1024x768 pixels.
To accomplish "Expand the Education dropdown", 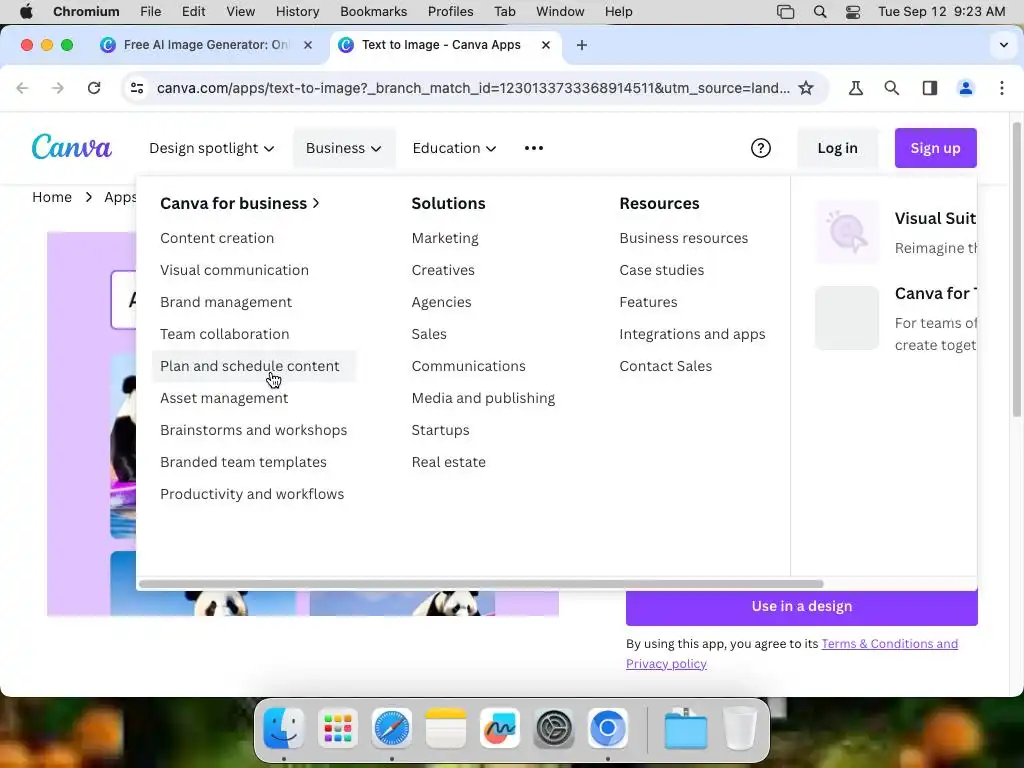I will click(x=454, y=148).
